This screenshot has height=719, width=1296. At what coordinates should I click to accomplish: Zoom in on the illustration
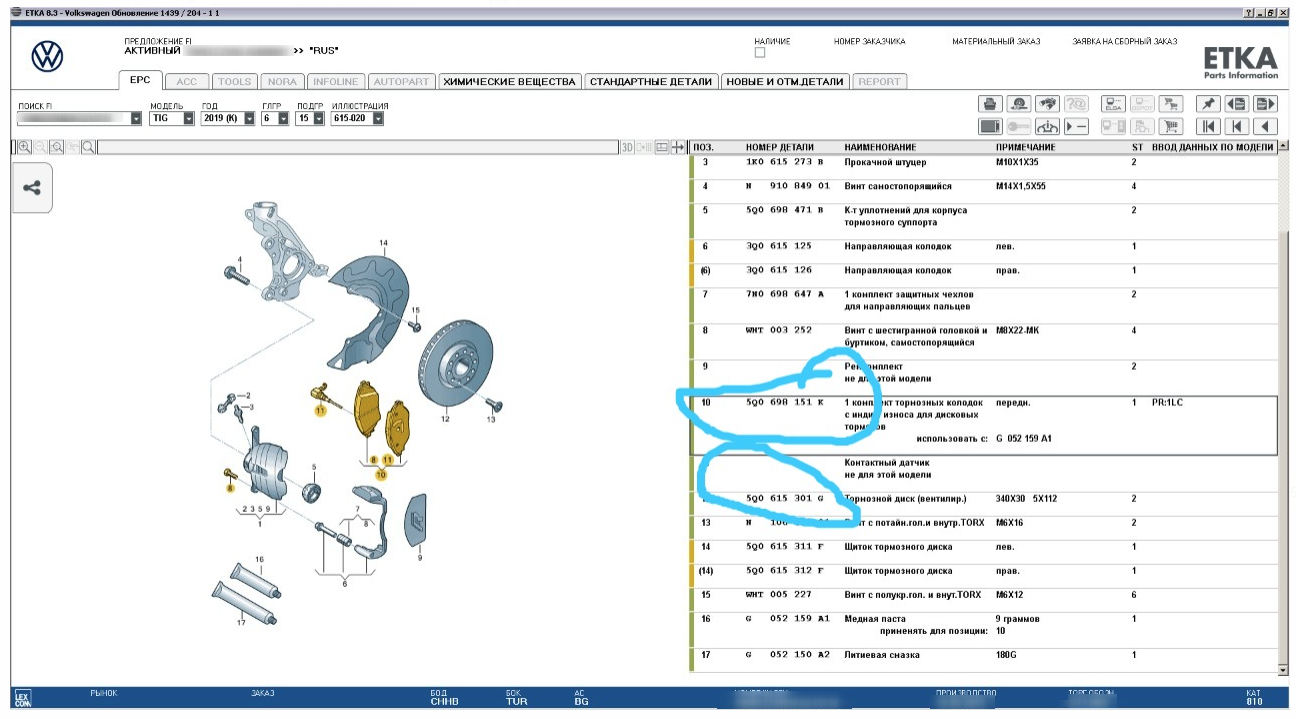(24, 147)
